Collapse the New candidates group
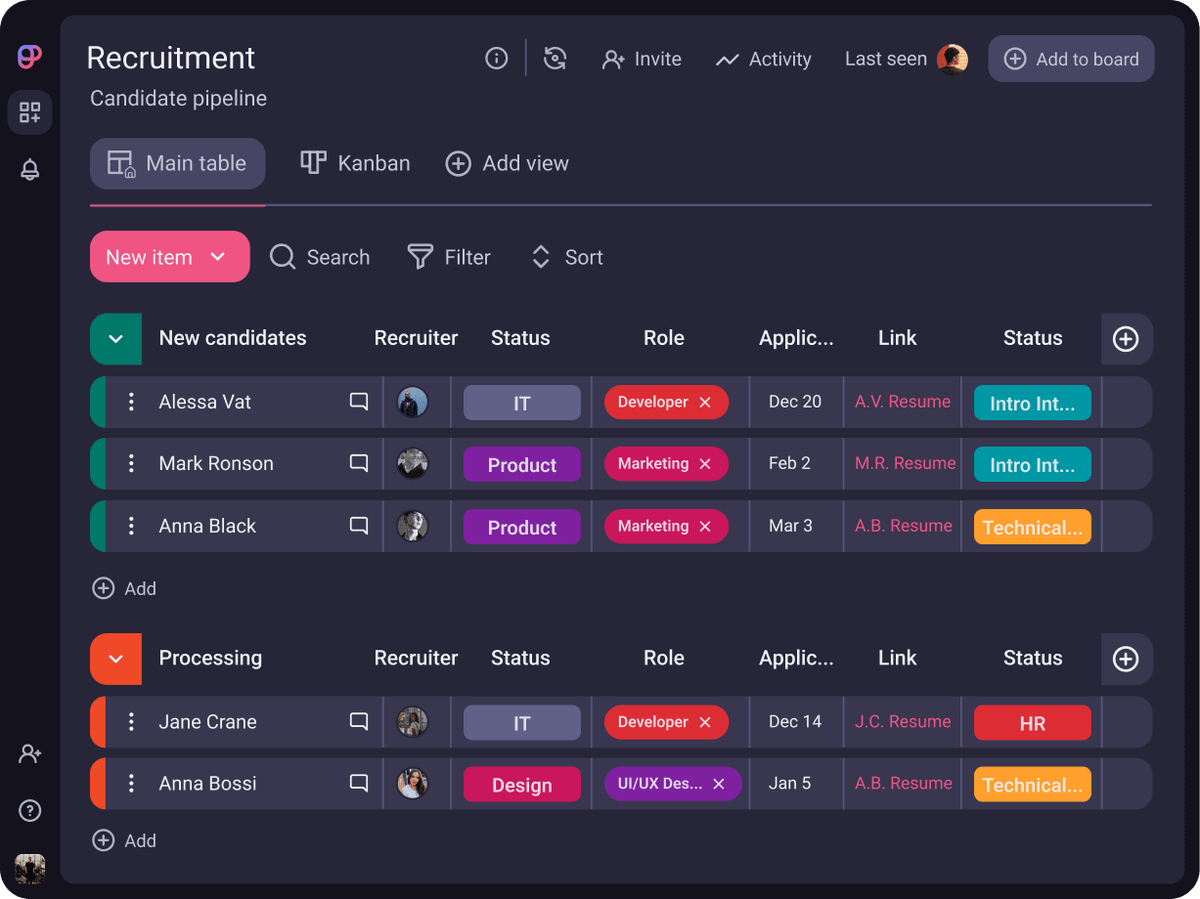Image resolution: width=1200 pixels, height=899 pixels. pyautogui.click(x=116, y=339)
